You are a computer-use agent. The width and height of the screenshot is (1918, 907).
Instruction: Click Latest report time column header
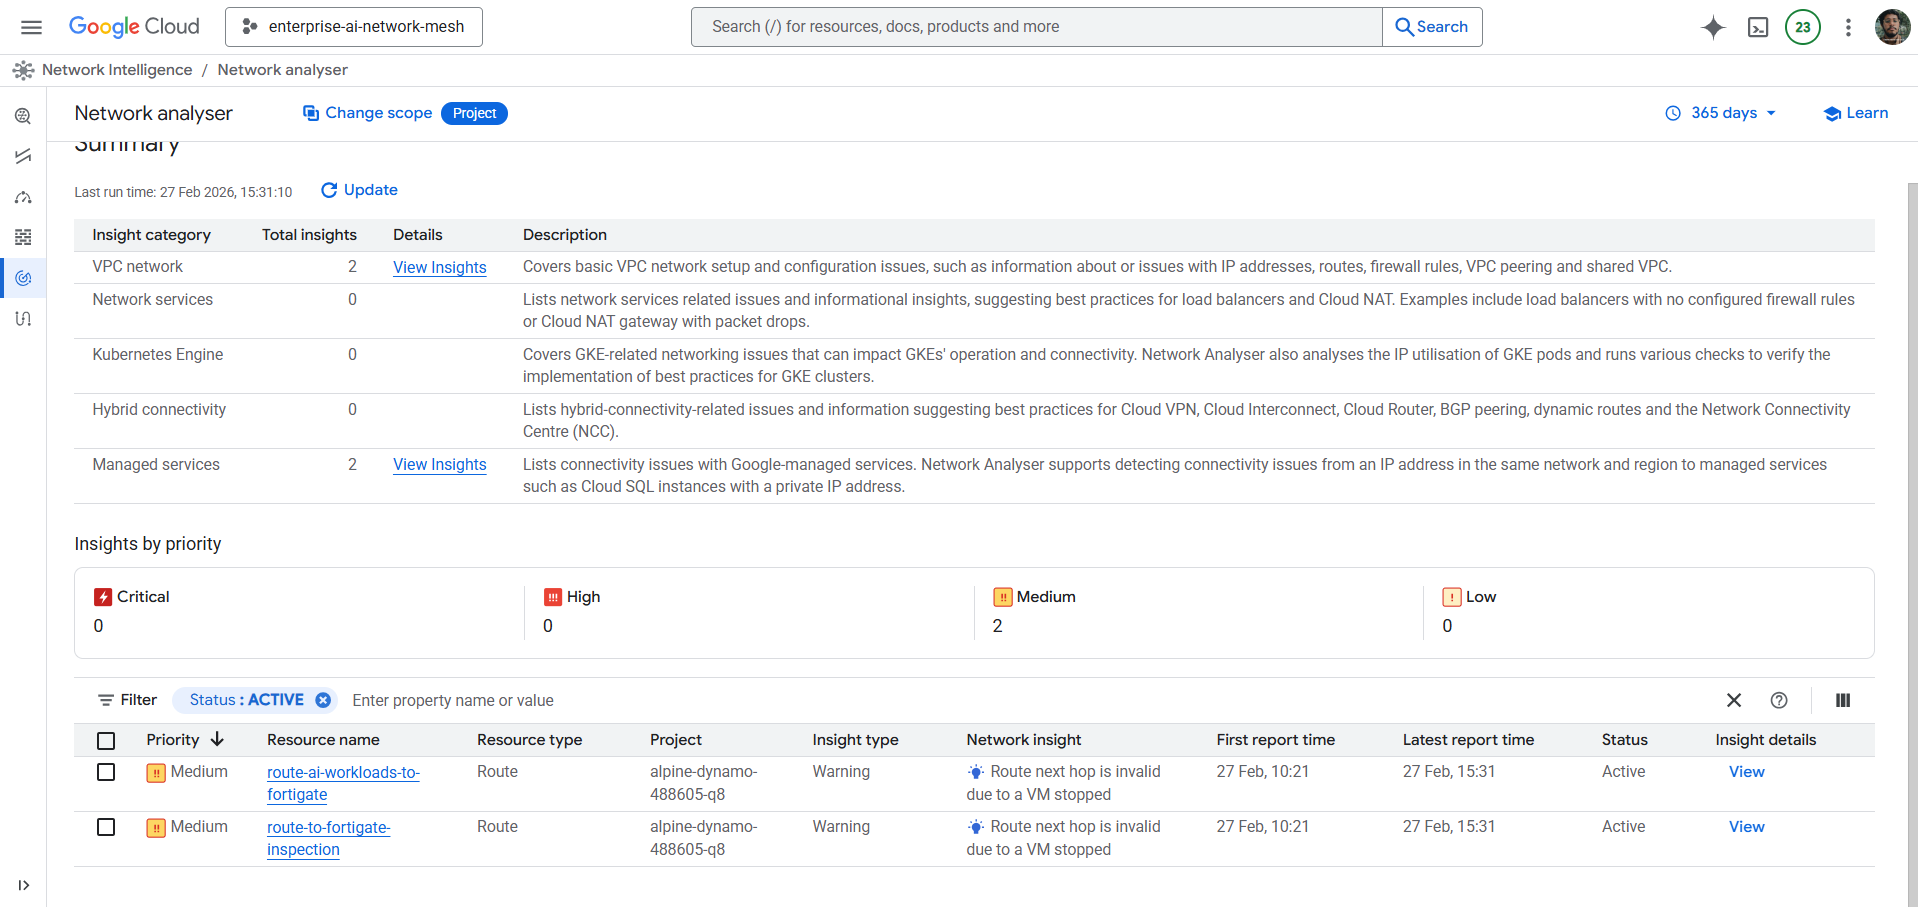click(x=1468, y=740)
